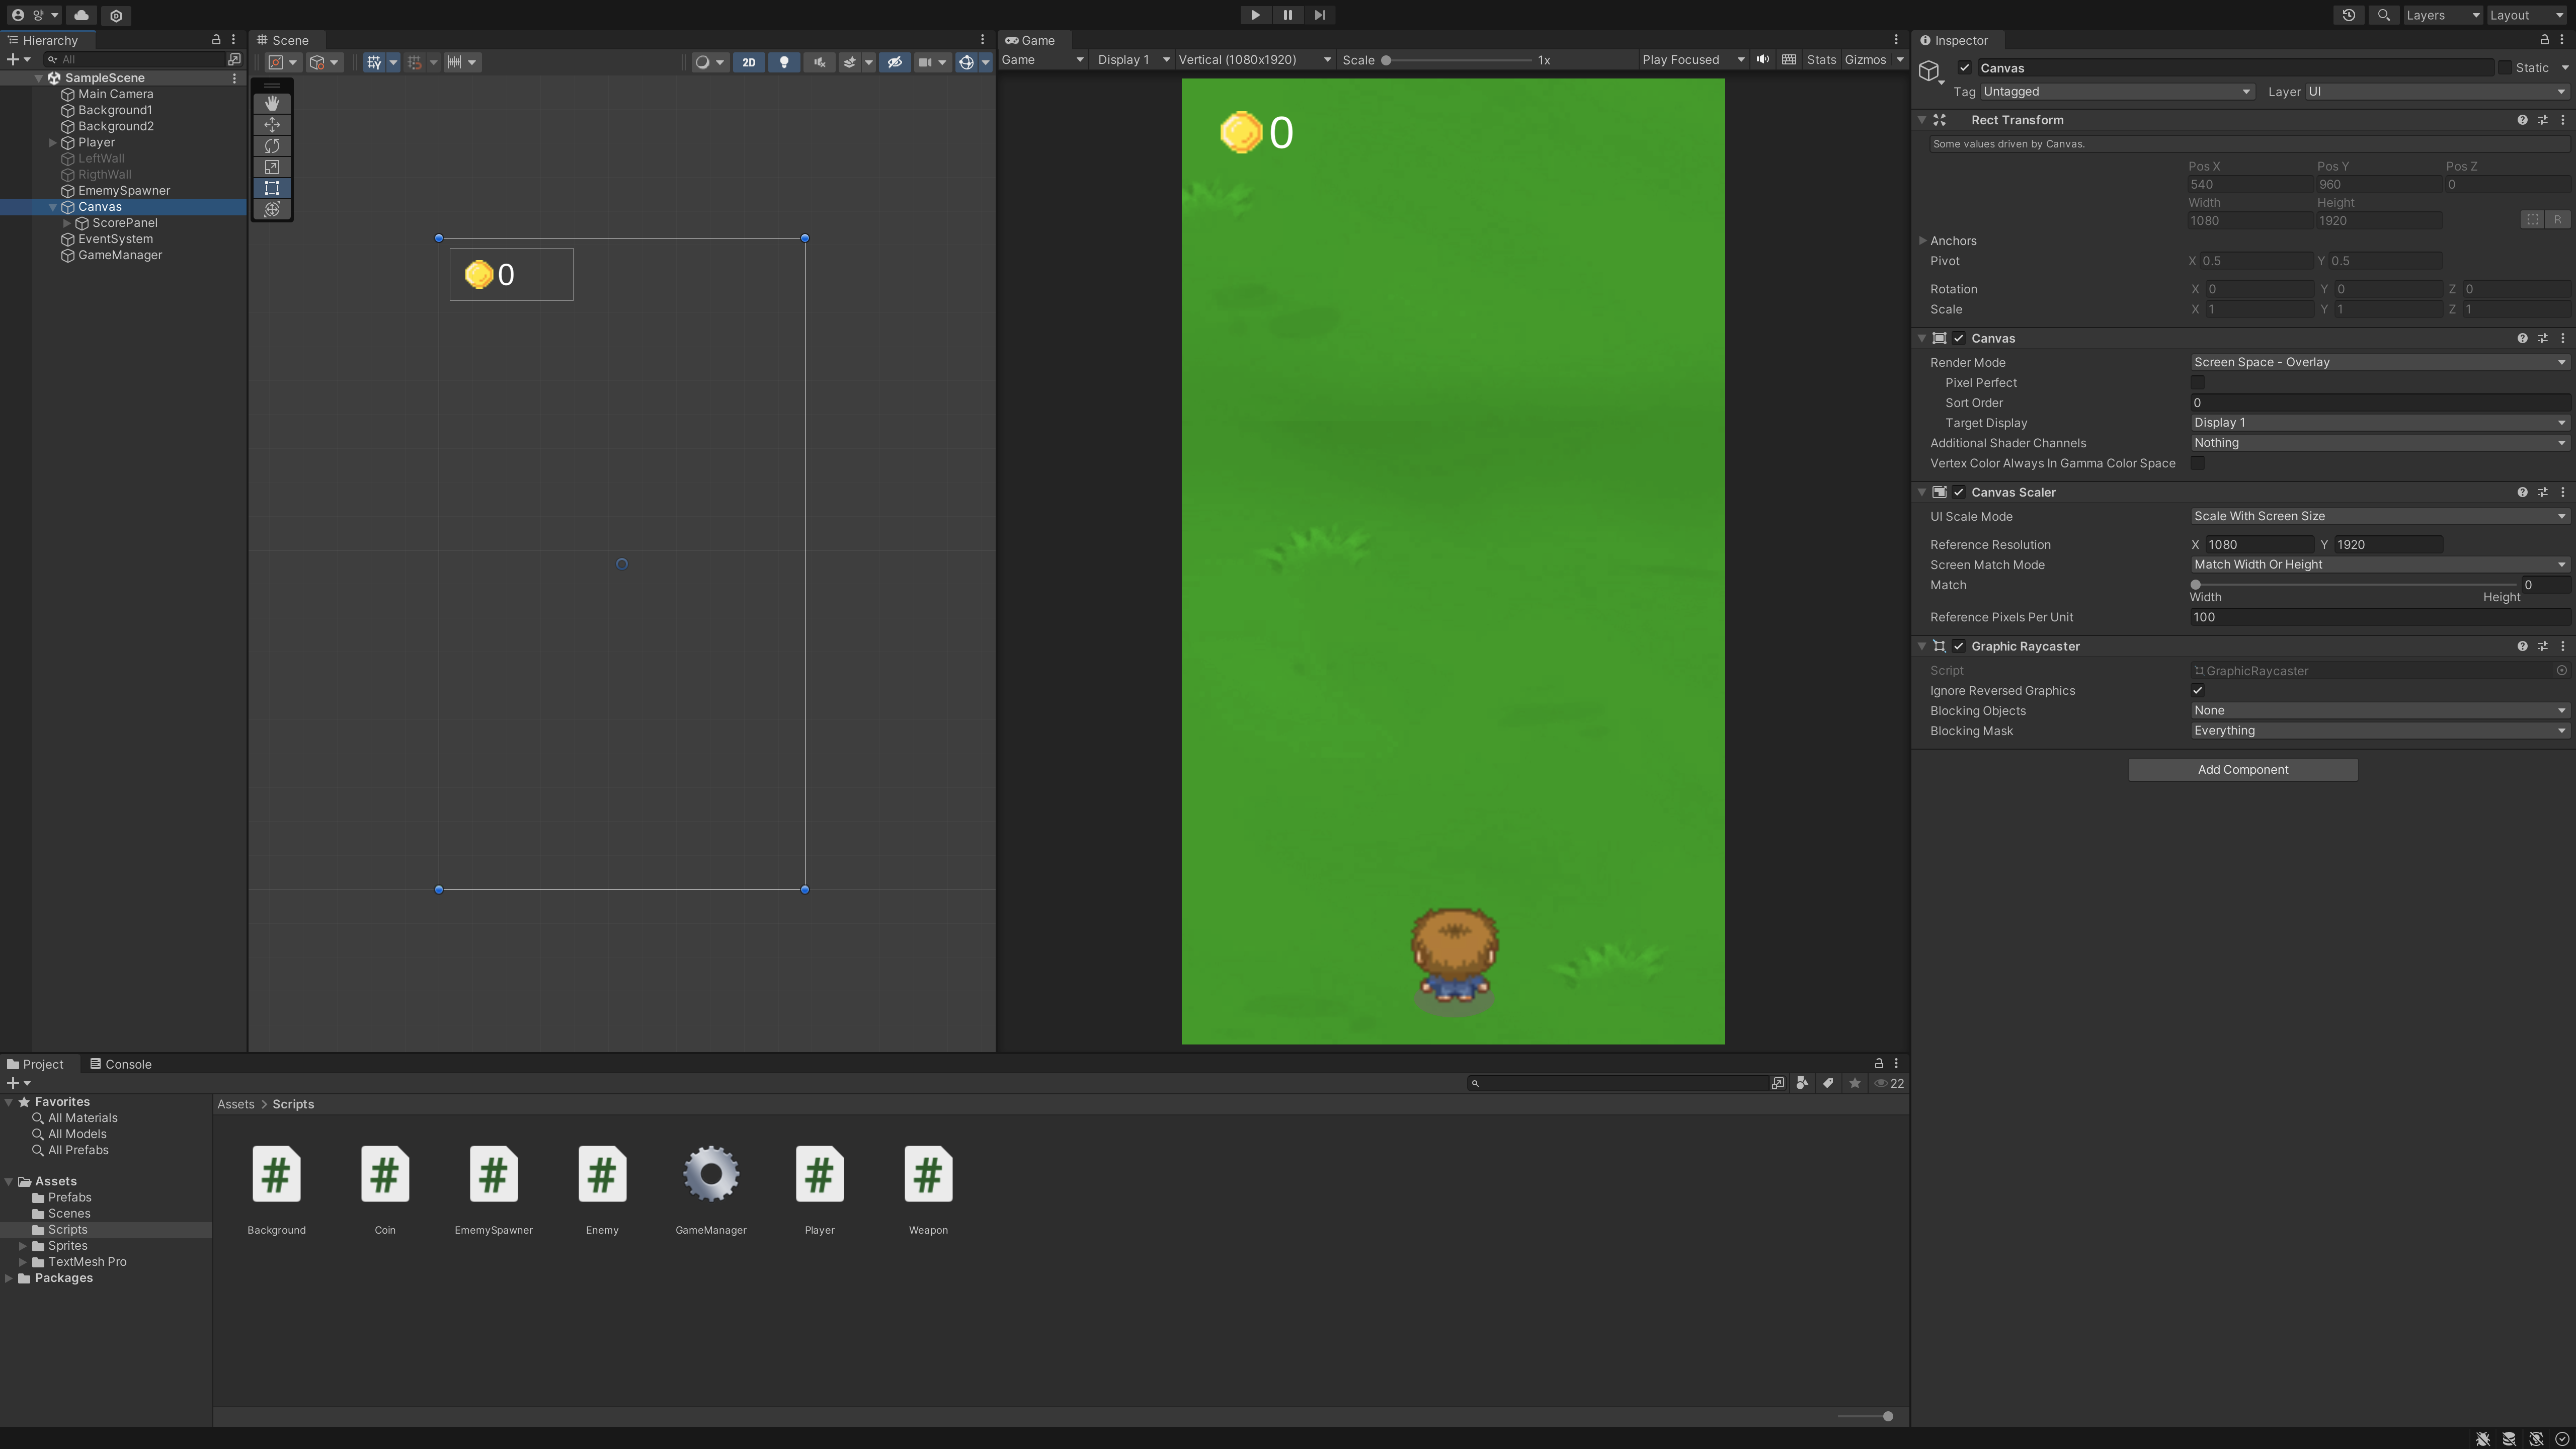Toggle the 2D scene view mode

[x=748, y=62]
